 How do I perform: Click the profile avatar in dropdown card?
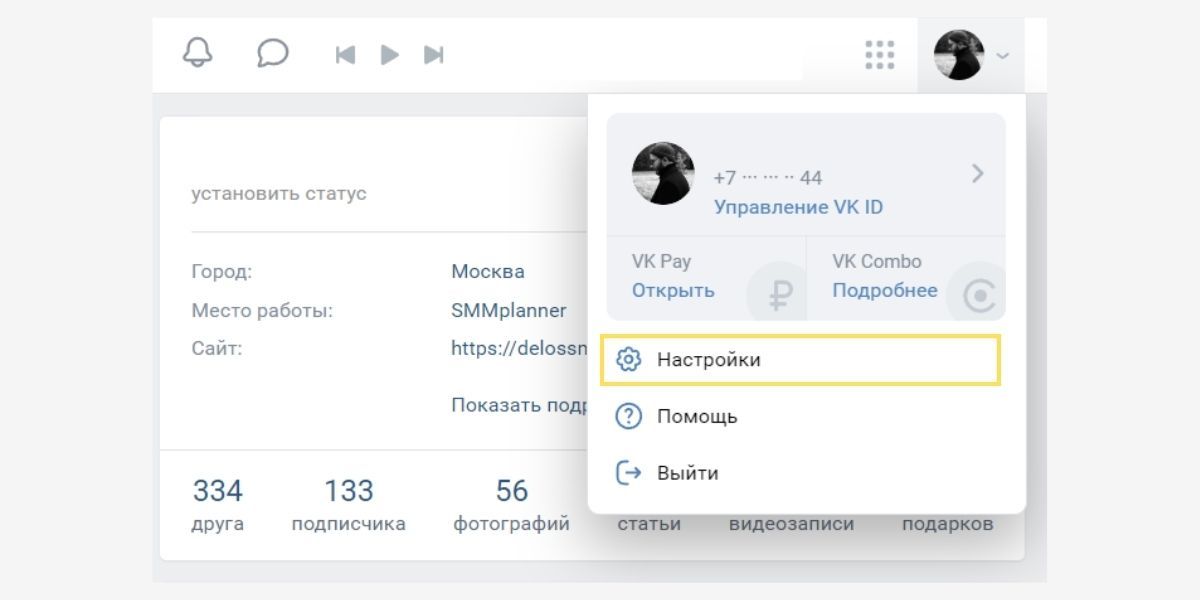click(x=663, y=174)
